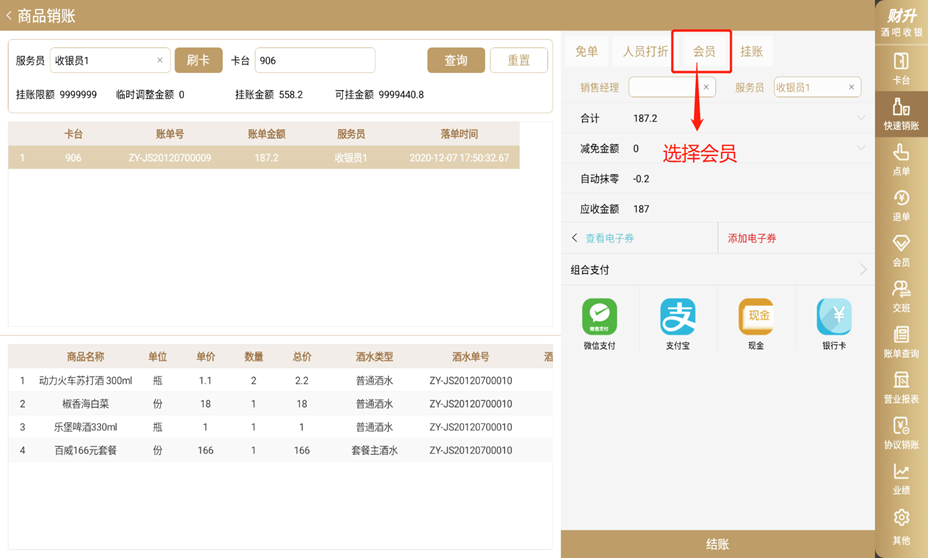Switch to the 挂账 tab

(x=752, y=51)
